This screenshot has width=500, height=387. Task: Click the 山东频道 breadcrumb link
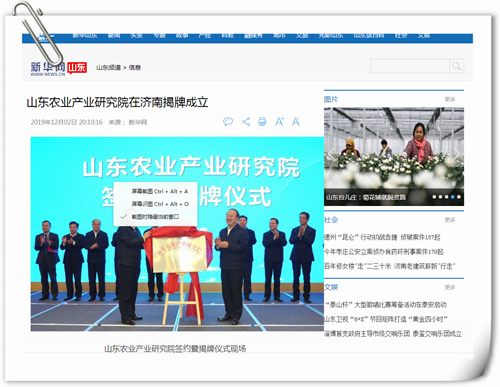[109, 68]
